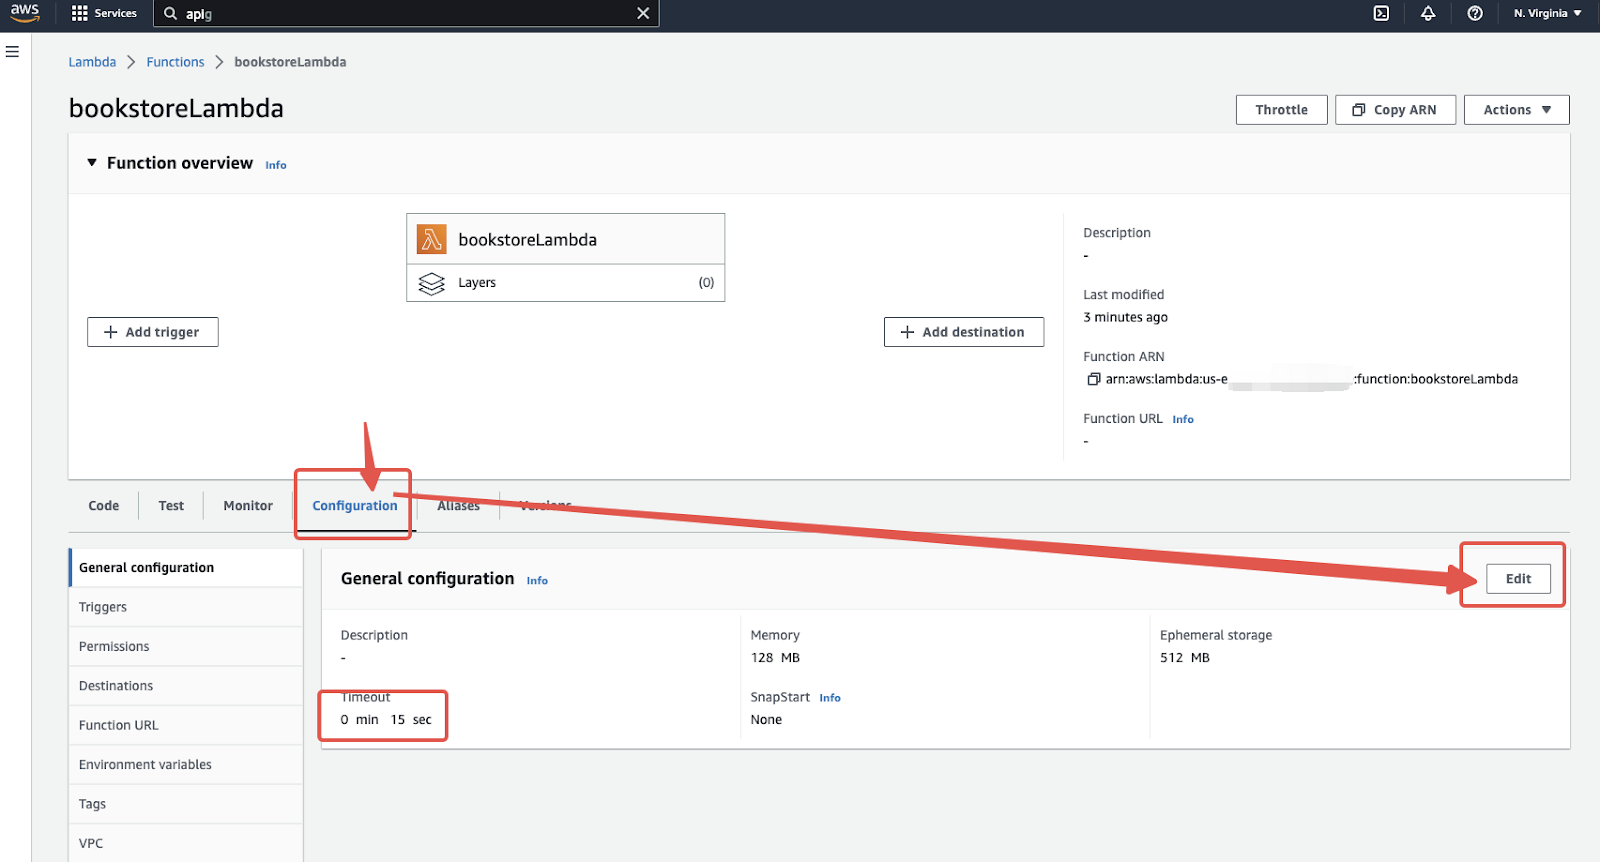Click the Timeout value 0 min 15 sec
Screen dimensions: 1600x862
click(x=386, y=720)
